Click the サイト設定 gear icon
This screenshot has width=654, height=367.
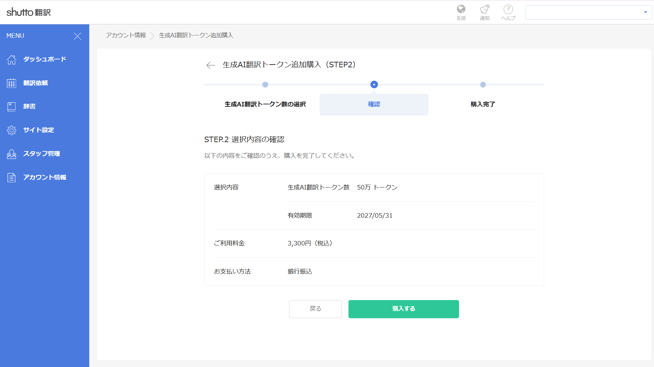pos(11,130)
